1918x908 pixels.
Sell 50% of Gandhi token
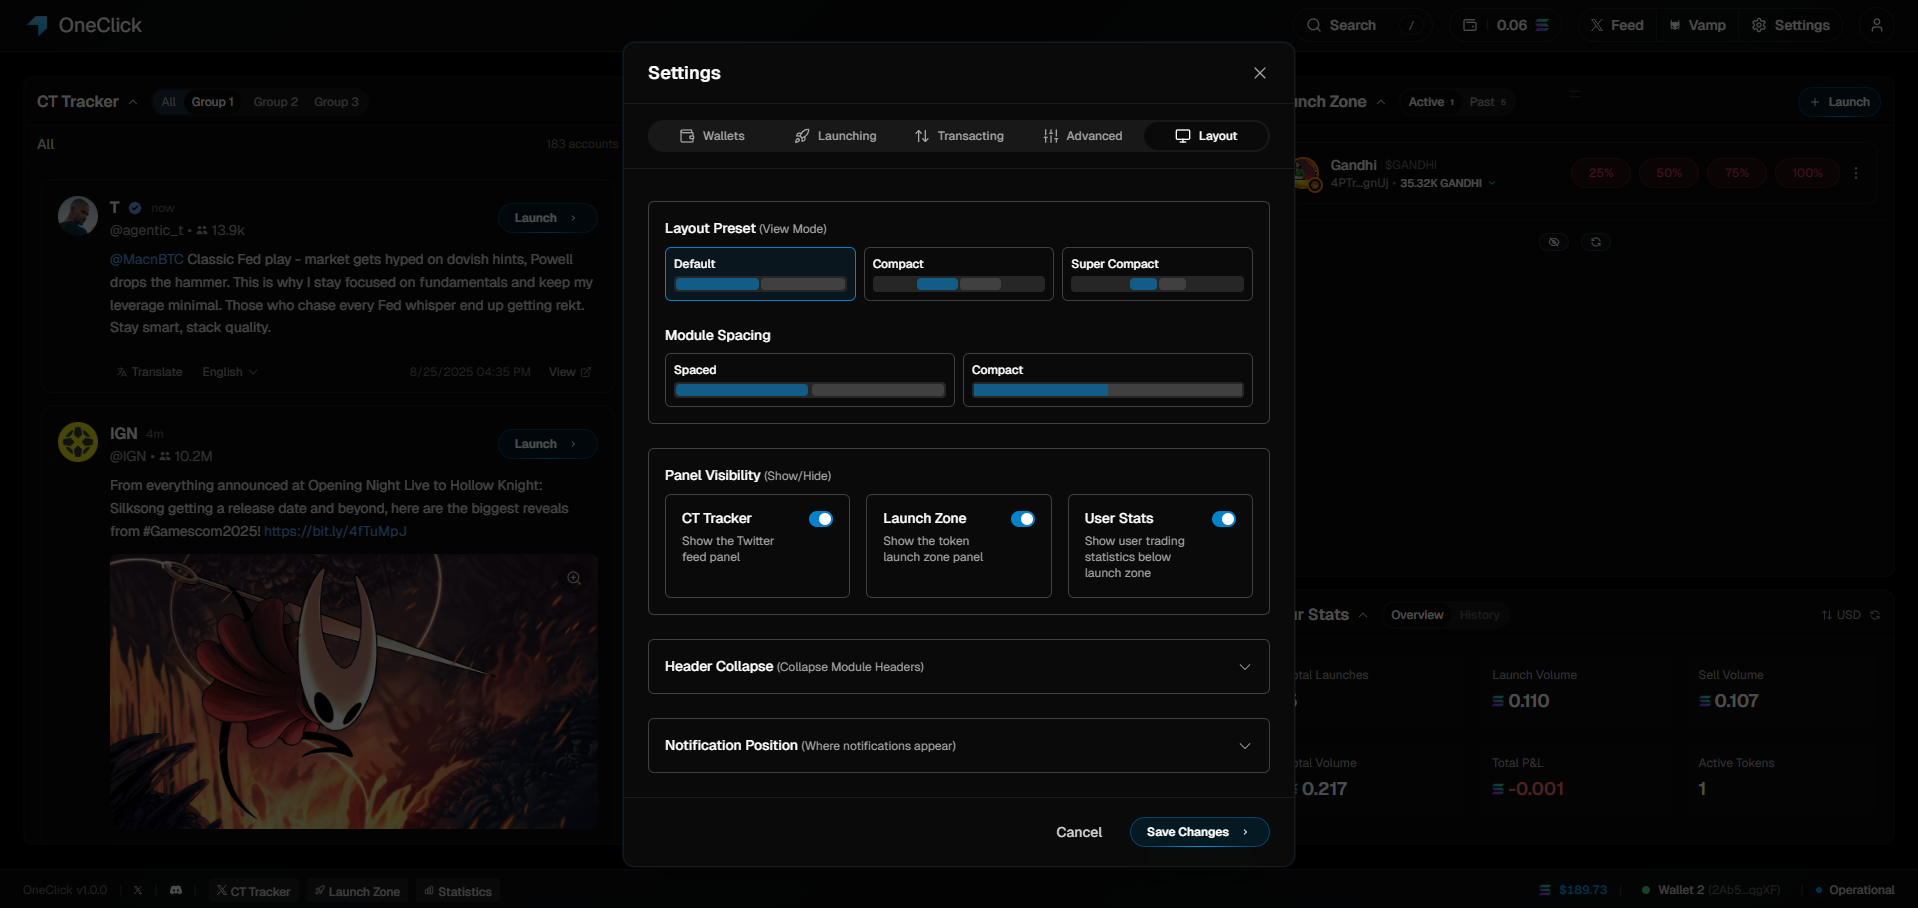[x=1669, y=173]
